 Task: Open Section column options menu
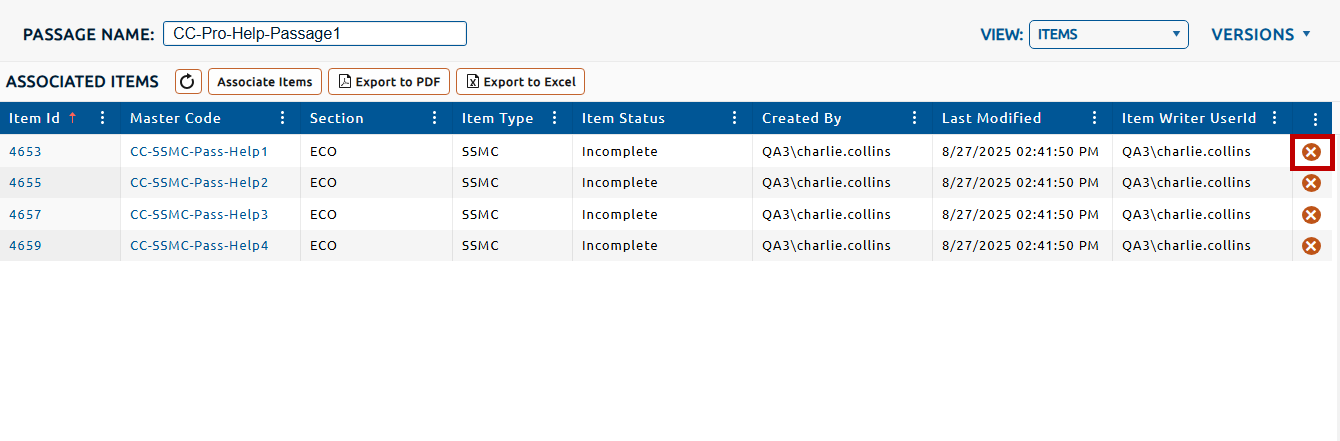click(x=434, y=118)
